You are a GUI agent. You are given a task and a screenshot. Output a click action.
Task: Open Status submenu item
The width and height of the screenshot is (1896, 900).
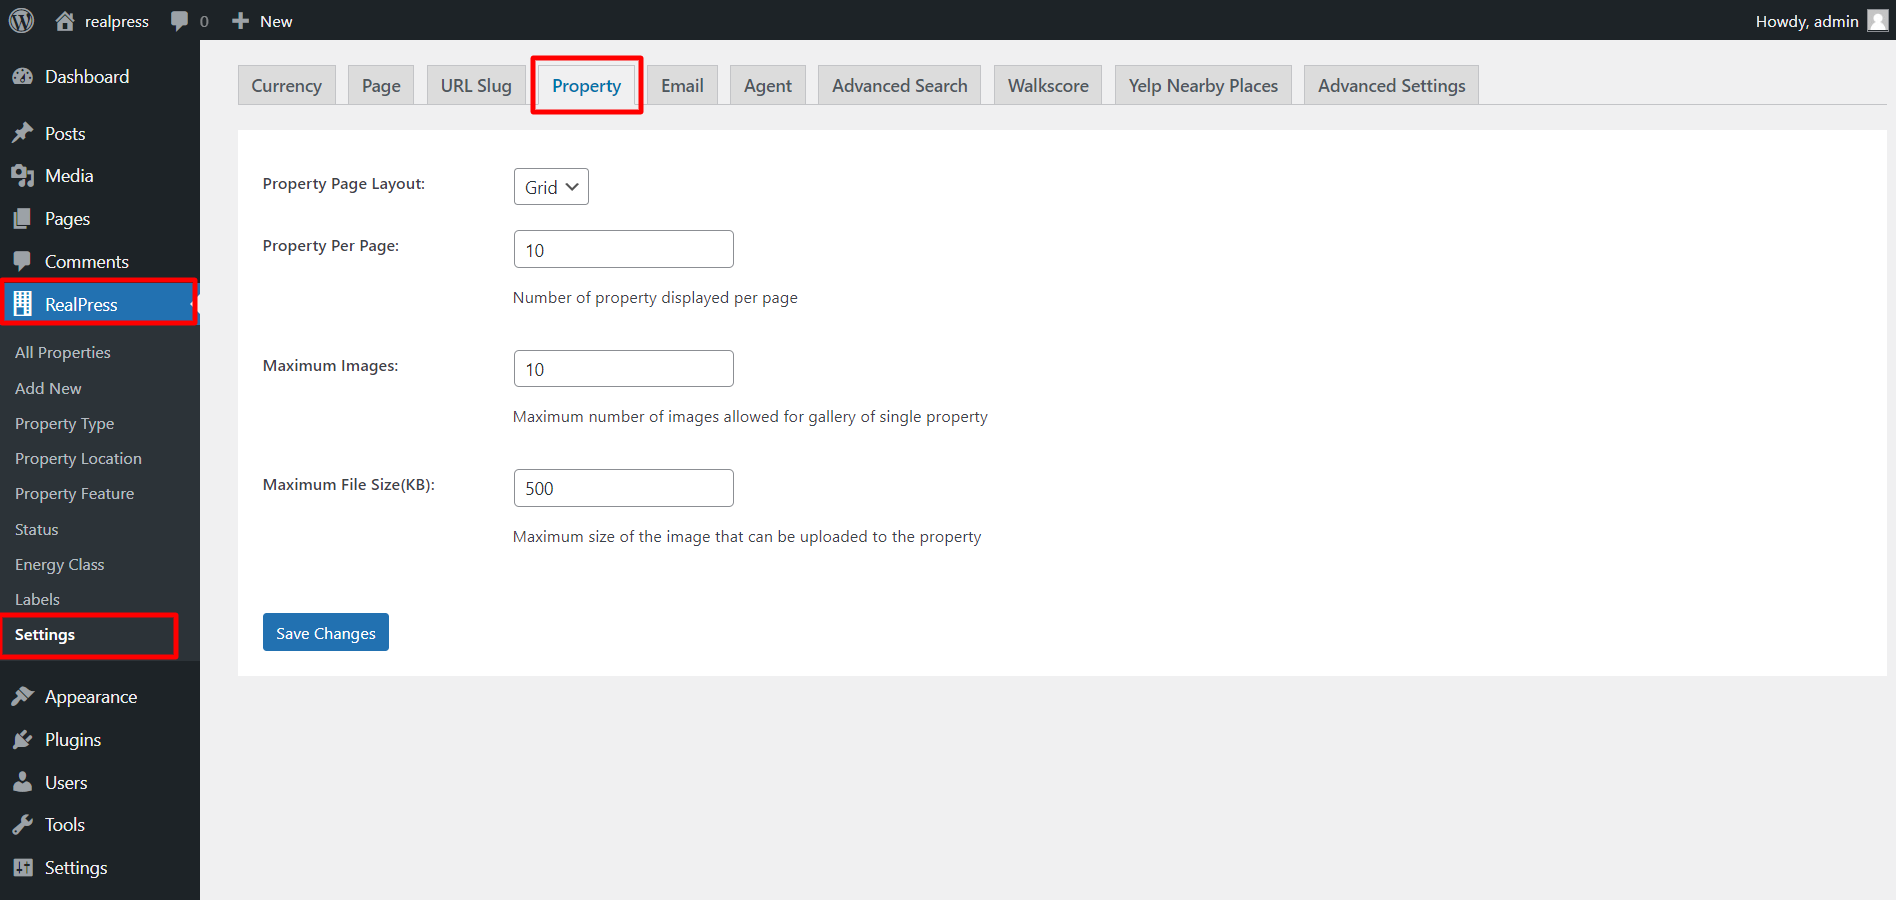pyautogui.click(x=37, y=530)
